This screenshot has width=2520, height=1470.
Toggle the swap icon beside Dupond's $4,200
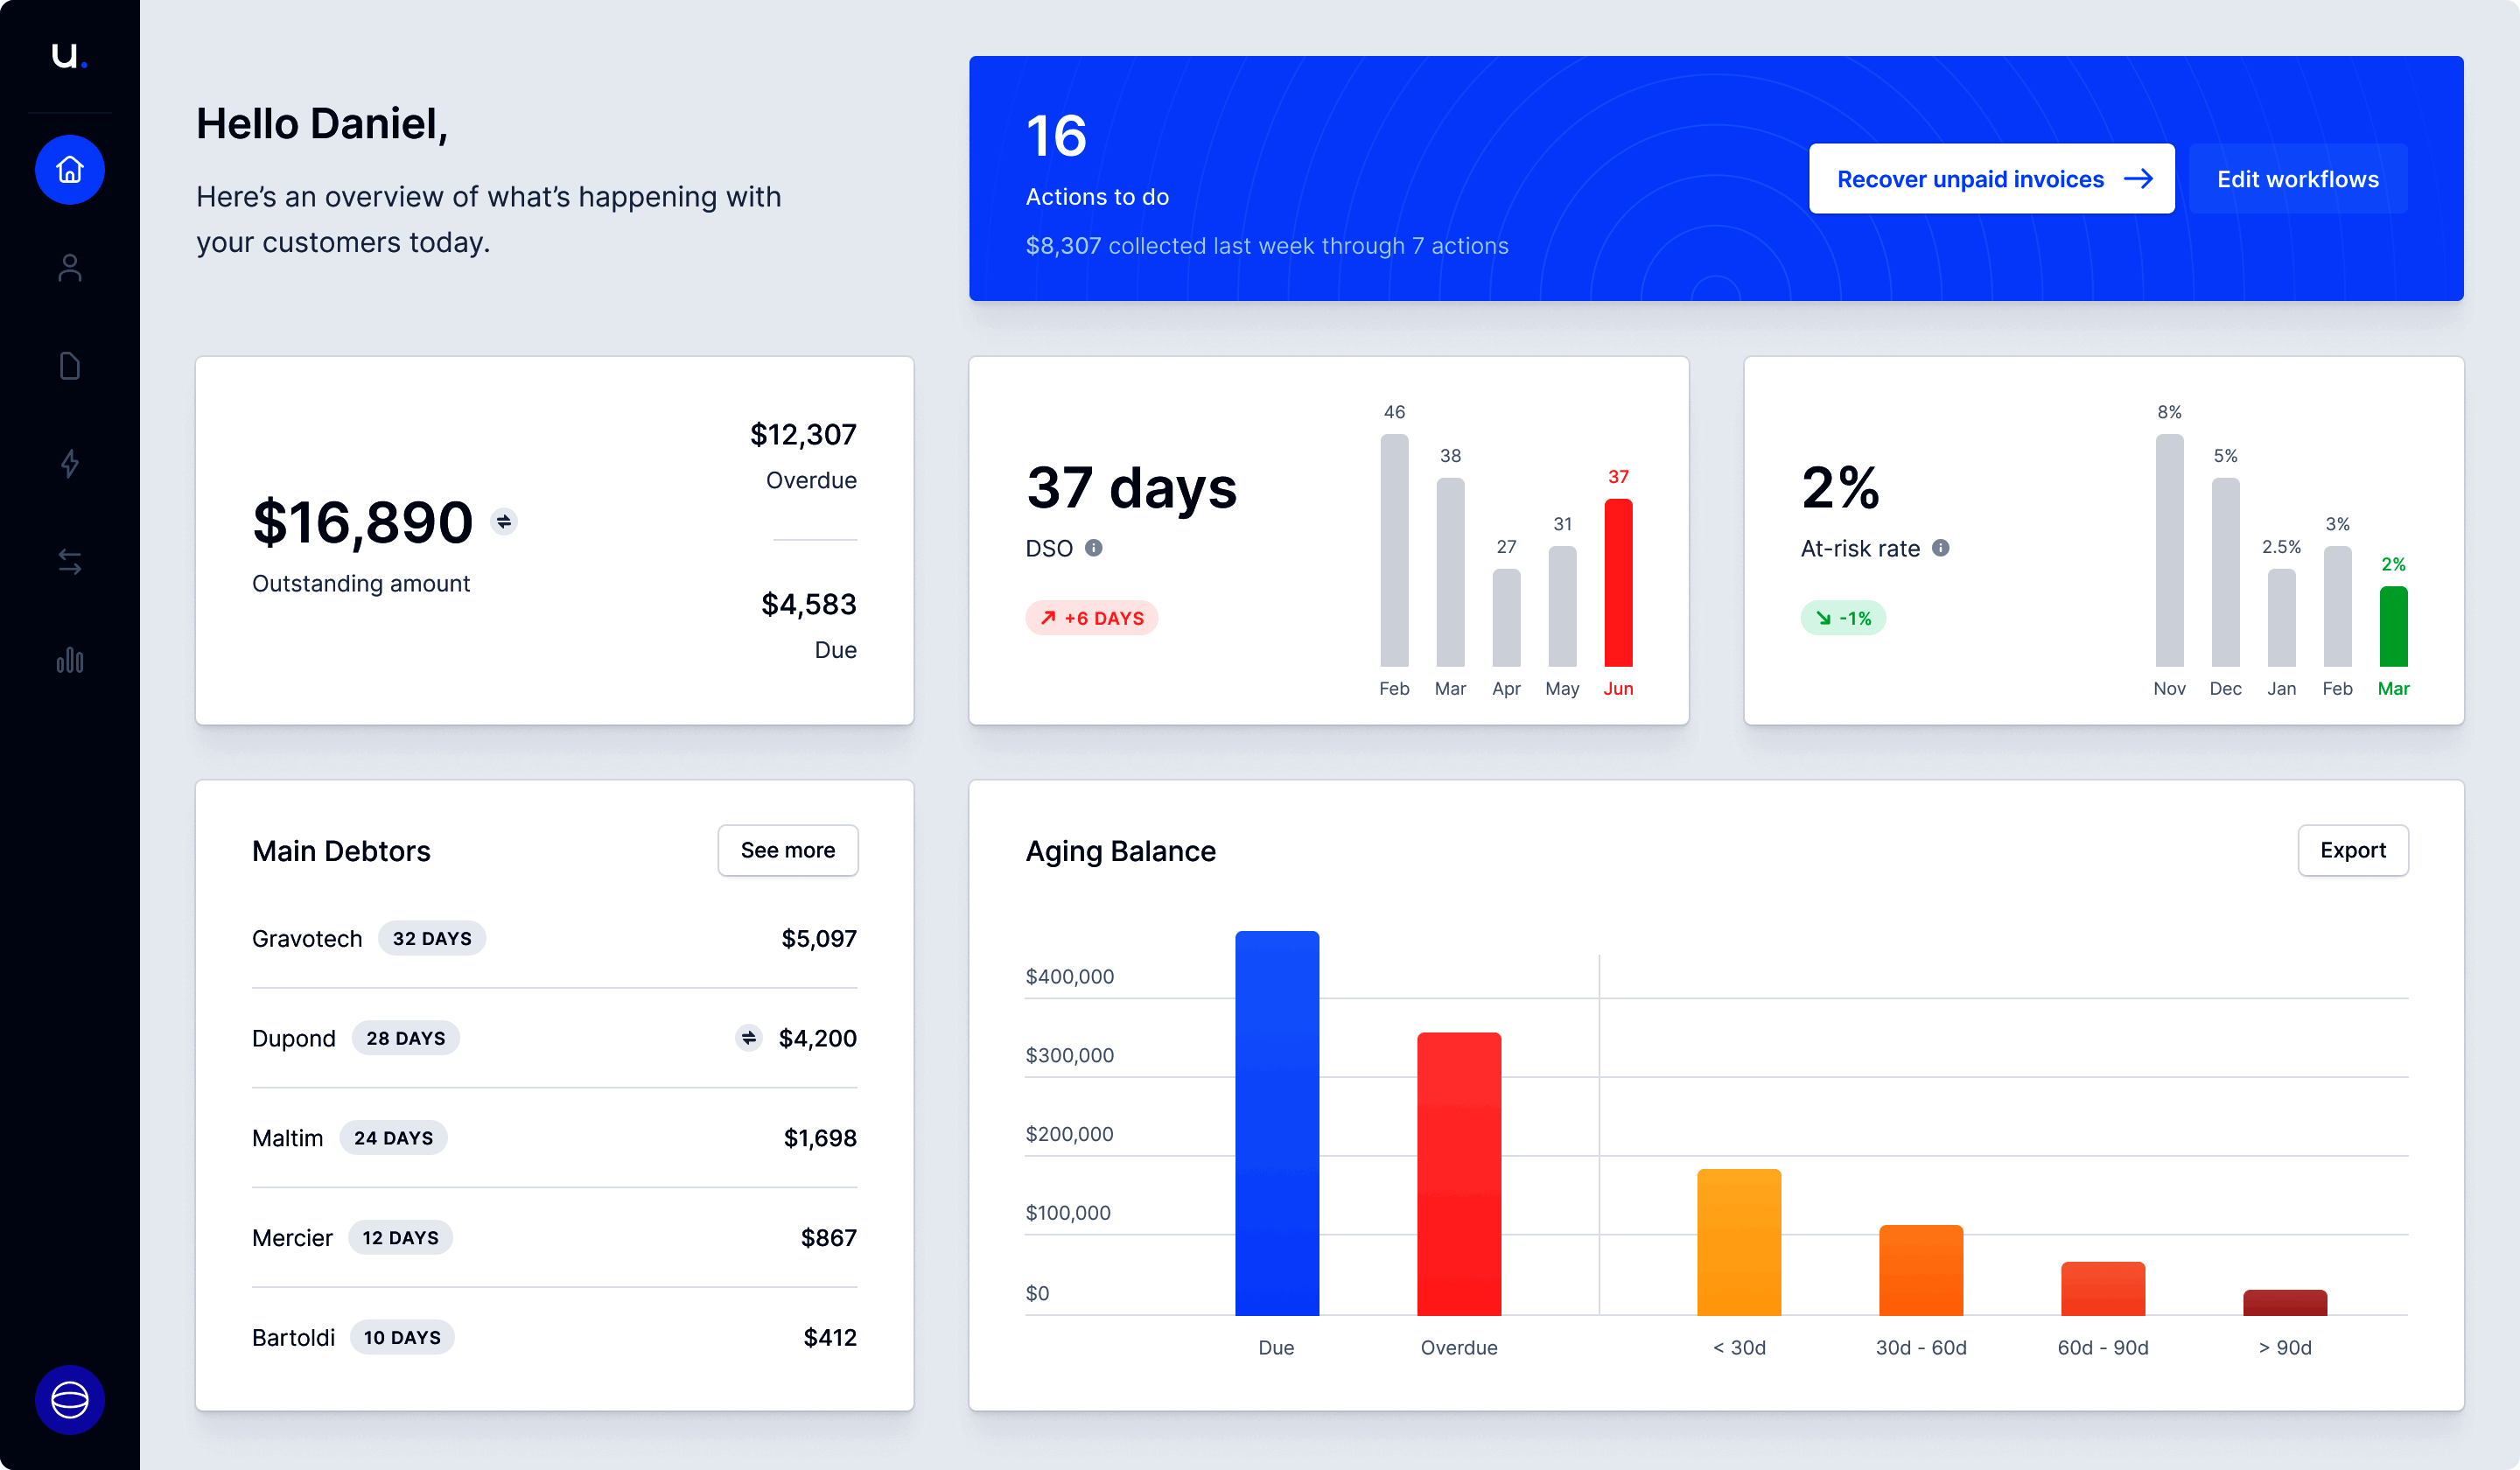[748, 1038]
